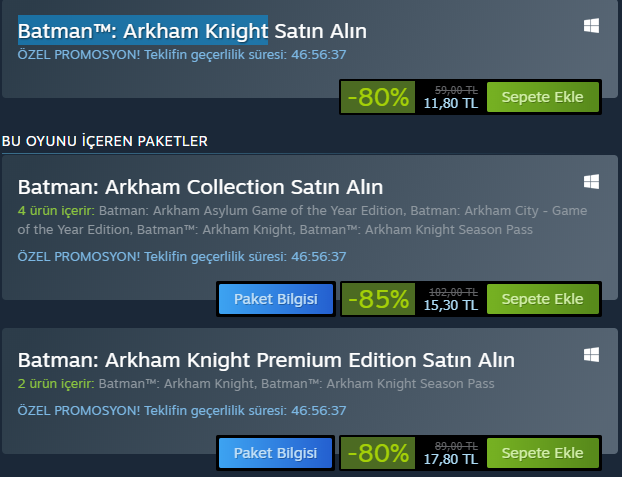622x477 pixels.
Task: Click the 17,80 TL discounted price
Action: point(453,459)
